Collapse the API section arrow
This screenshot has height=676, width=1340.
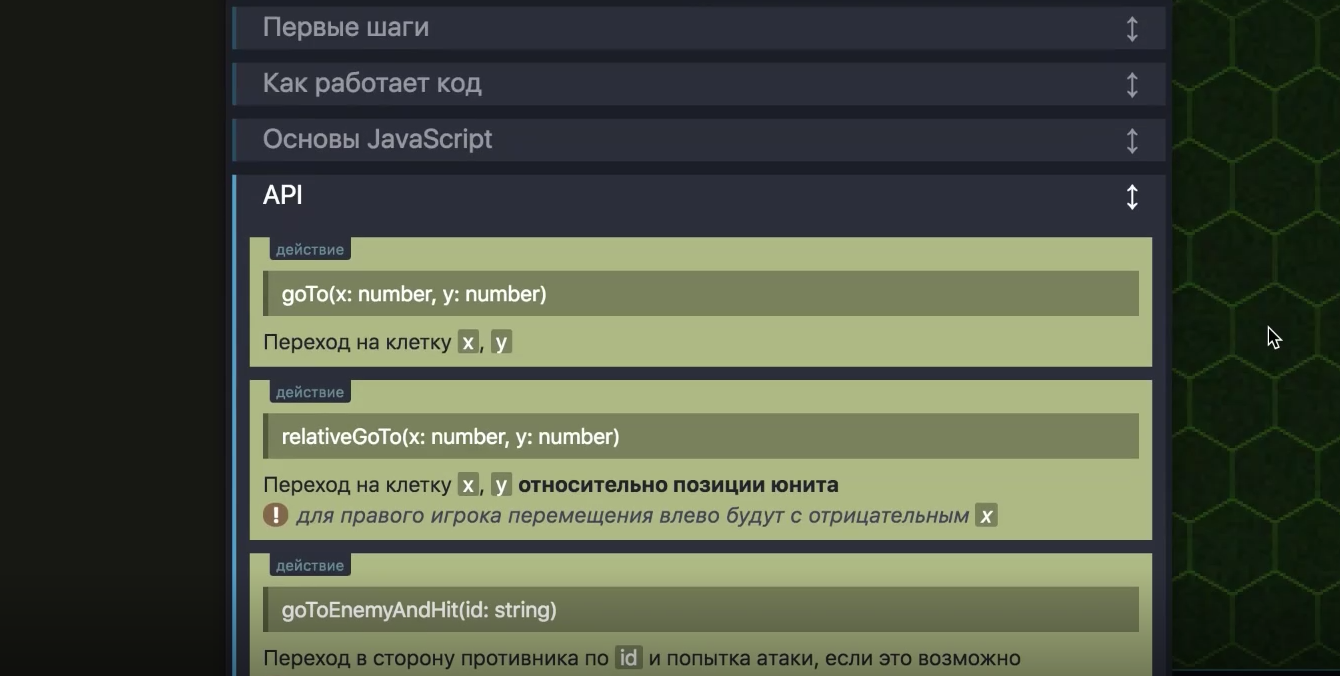[1132, 197]
